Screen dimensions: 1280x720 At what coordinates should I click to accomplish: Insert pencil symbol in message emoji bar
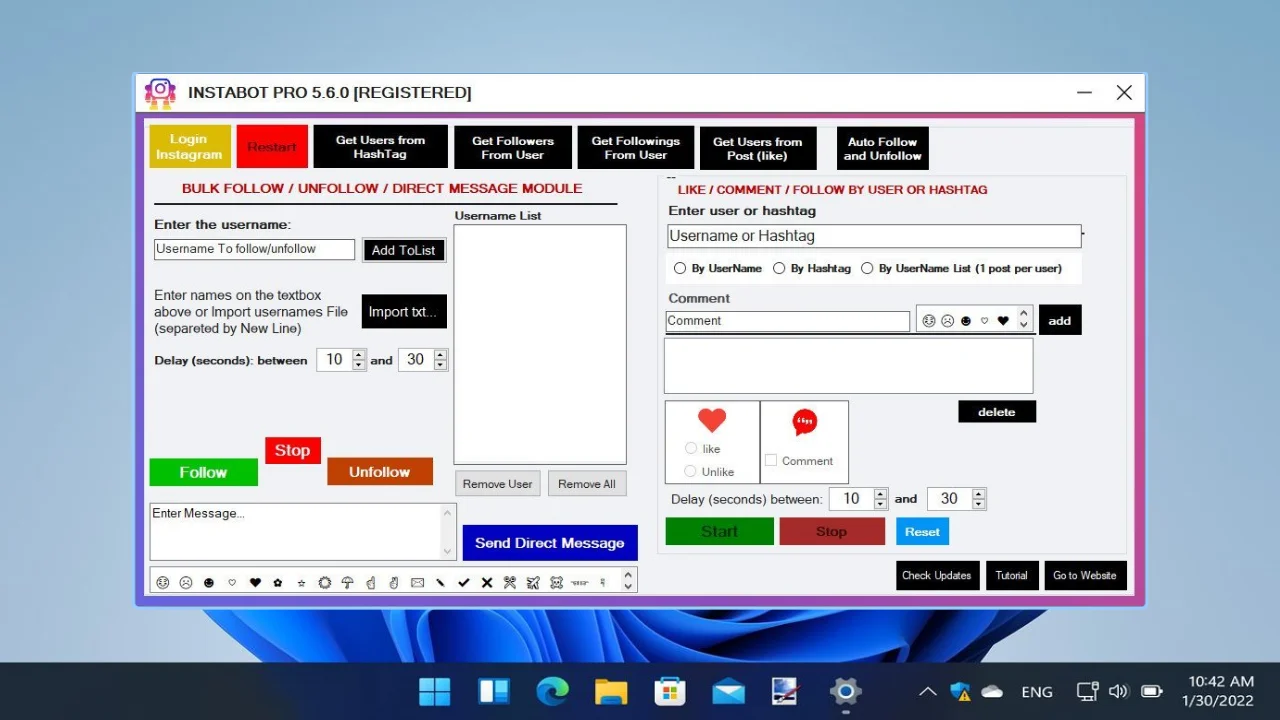(x=440, y=582)
